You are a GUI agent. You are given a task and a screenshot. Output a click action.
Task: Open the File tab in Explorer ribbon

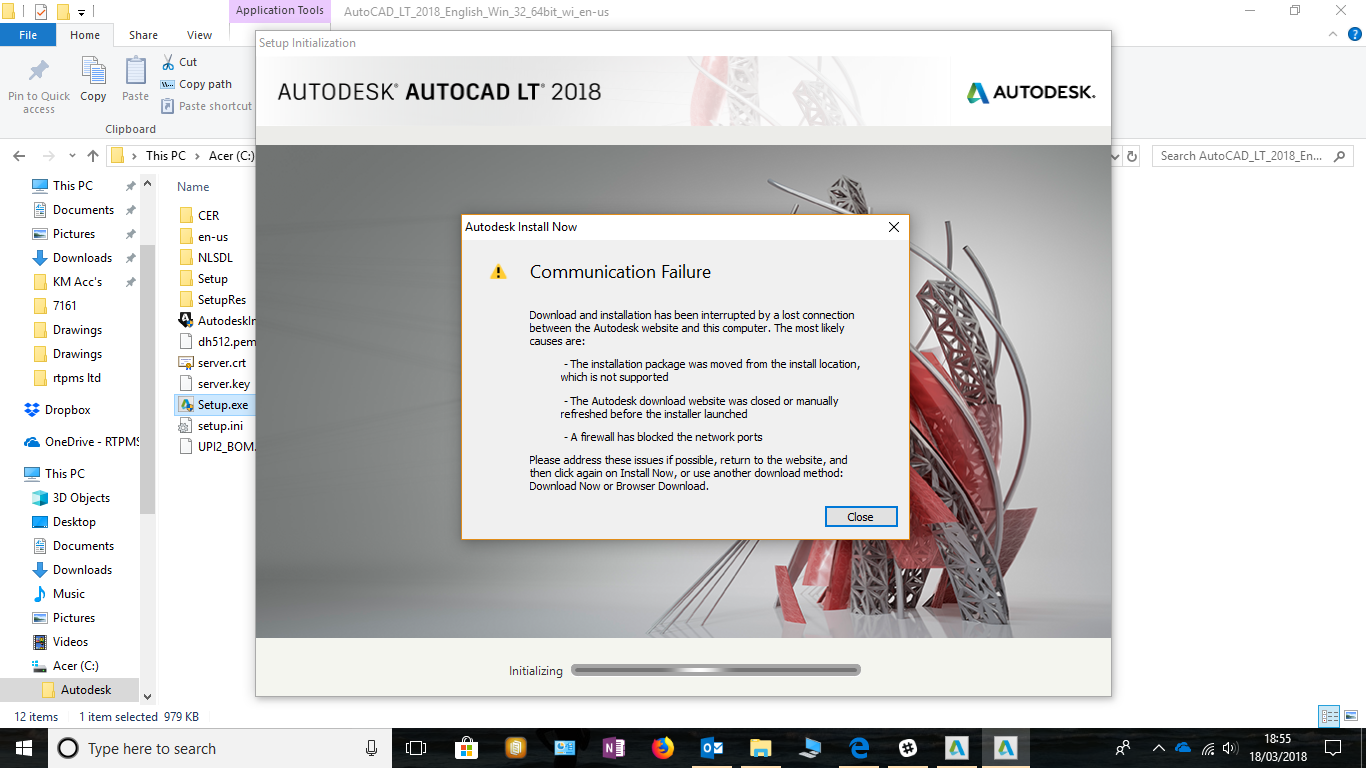point(28,35)
